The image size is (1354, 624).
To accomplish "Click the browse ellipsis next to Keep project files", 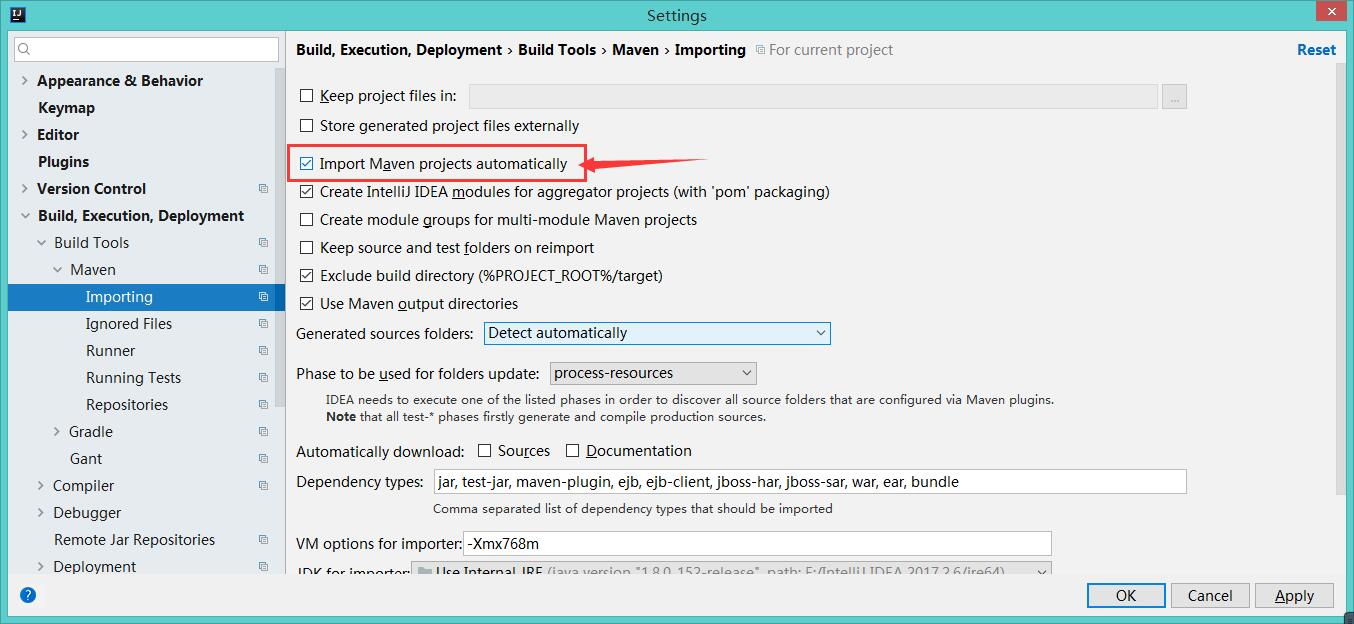I will (1174, 96).
